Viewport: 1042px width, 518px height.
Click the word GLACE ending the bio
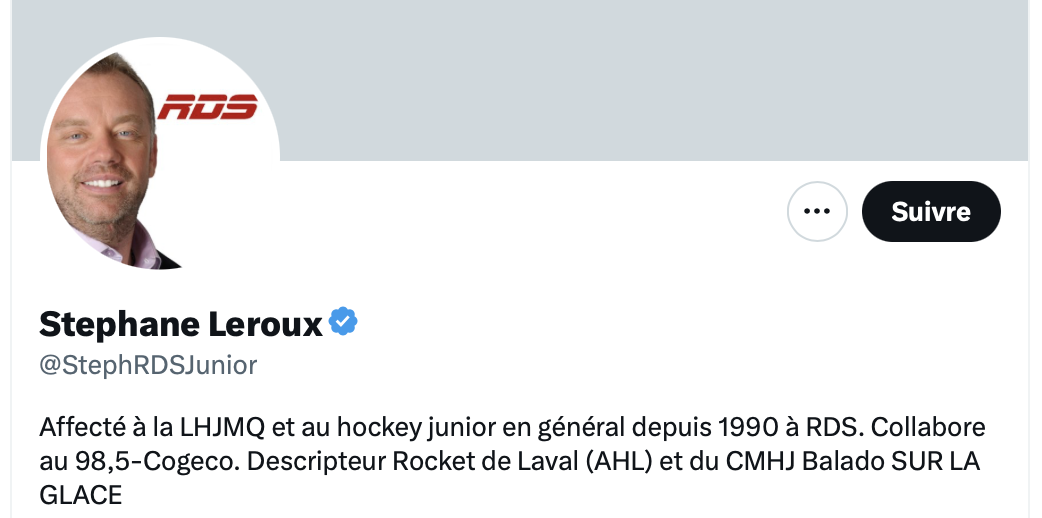(80, 495)
